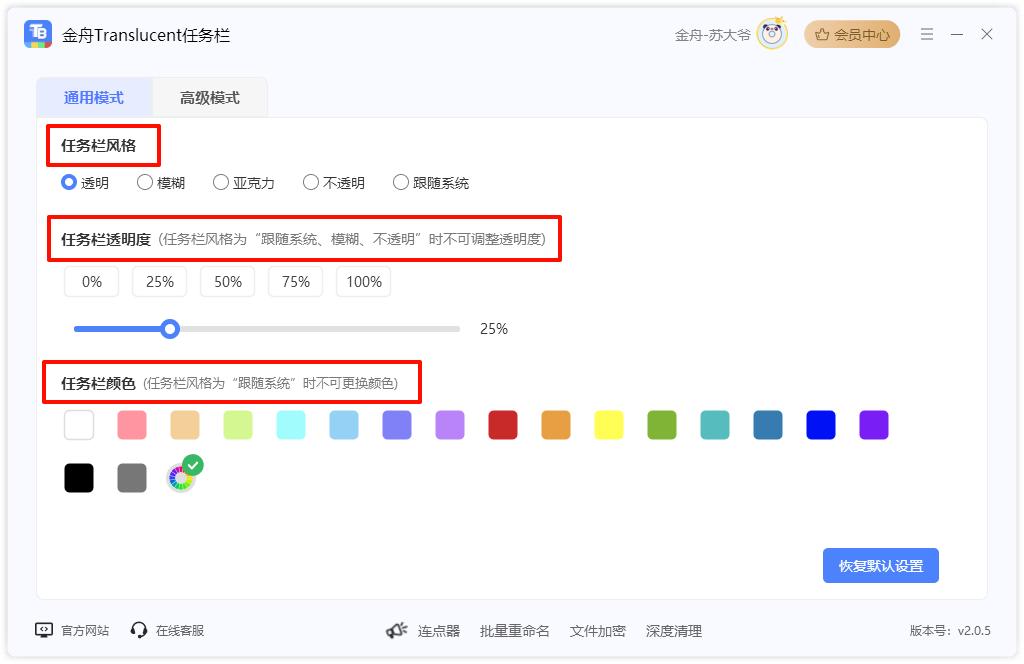Click the 在线客服 headset icon
Viewport: 1024px width, 664px height.
pyautogui.click(x=139, y=630)
